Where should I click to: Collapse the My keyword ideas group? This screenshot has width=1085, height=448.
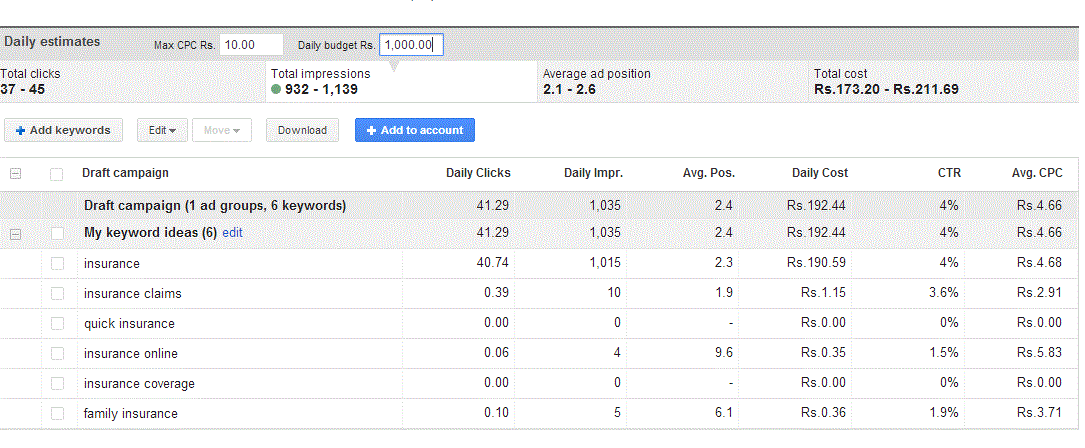pos(15,234)
